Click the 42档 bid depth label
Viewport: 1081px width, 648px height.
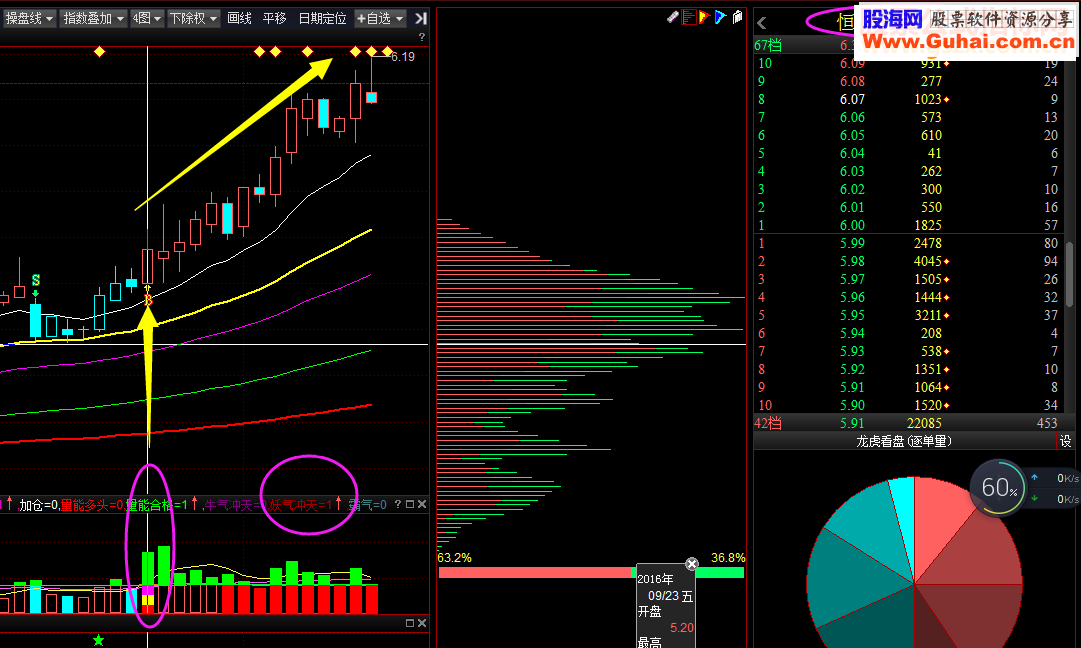(768, 423)
